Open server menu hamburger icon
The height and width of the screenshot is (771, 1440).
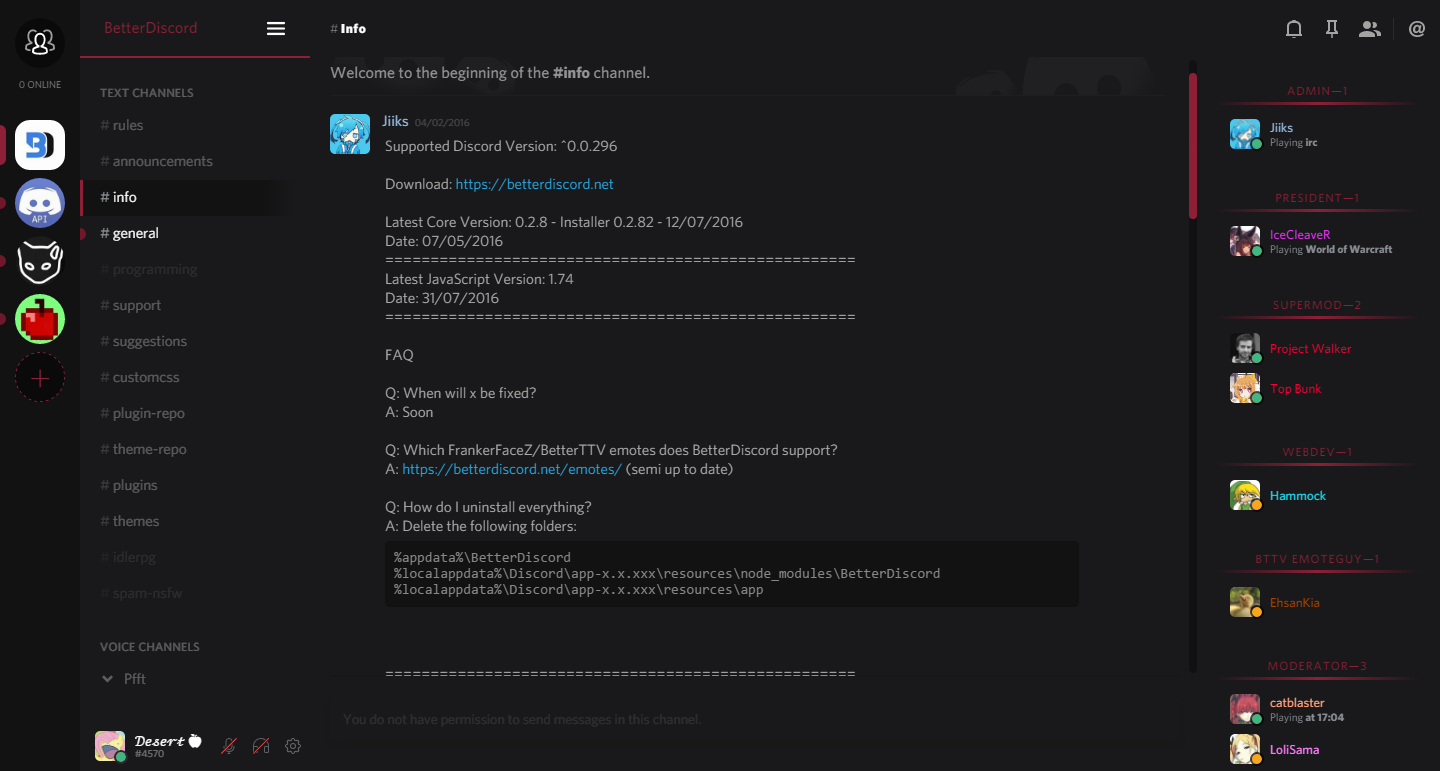(276, 29)
